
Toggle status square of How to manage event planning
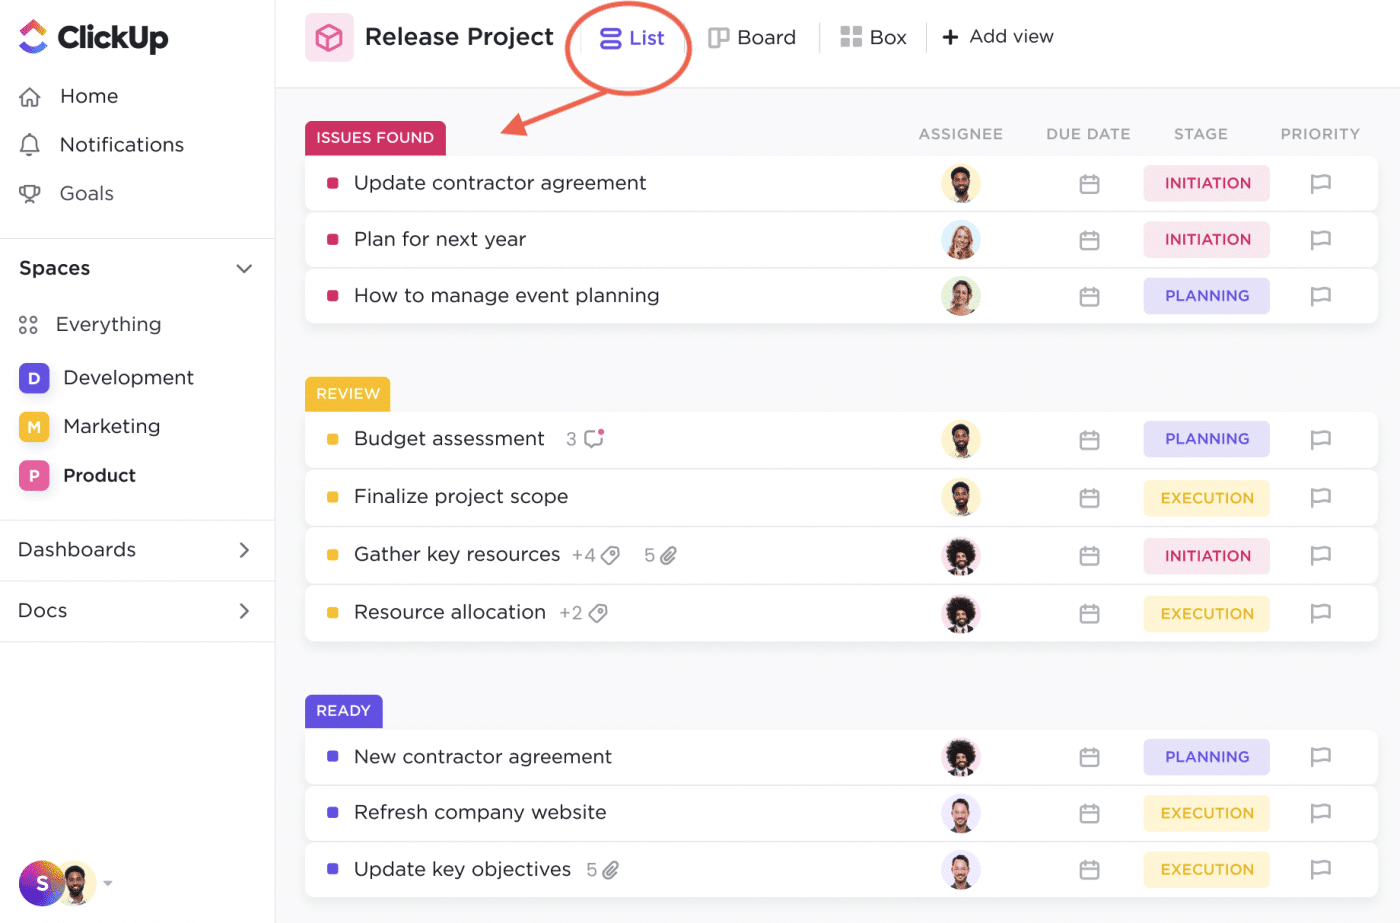click(x=333, y=296)
